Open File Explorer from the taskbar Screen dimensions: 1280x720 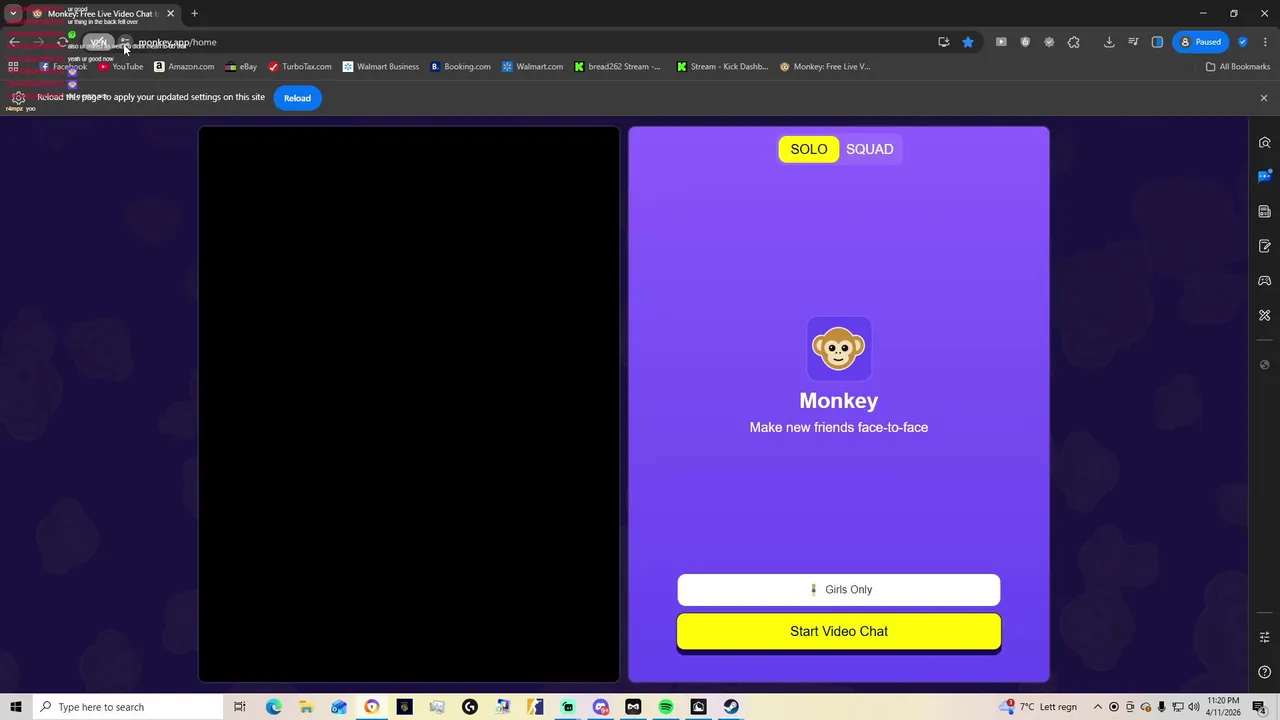coord(306,707)
